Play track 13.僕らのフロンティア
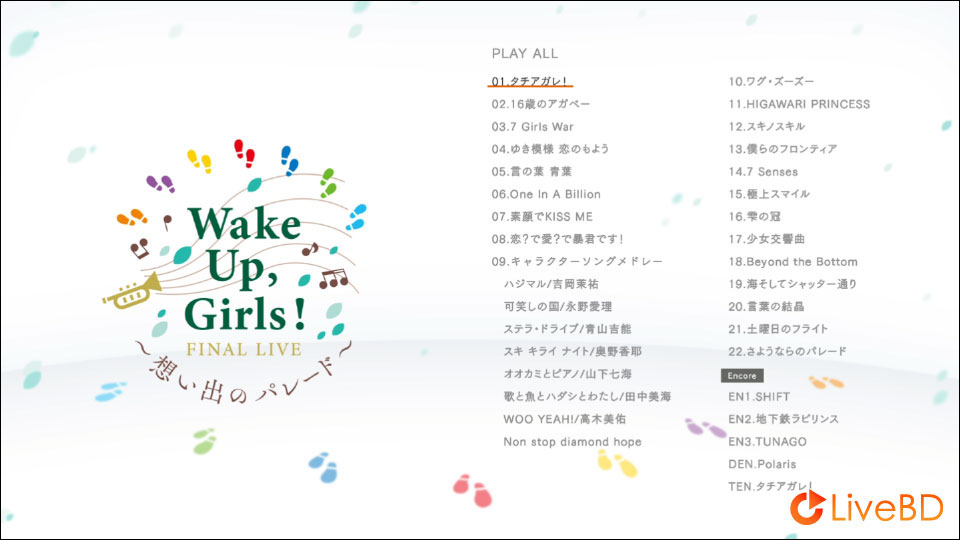 [x=782, y=149]
